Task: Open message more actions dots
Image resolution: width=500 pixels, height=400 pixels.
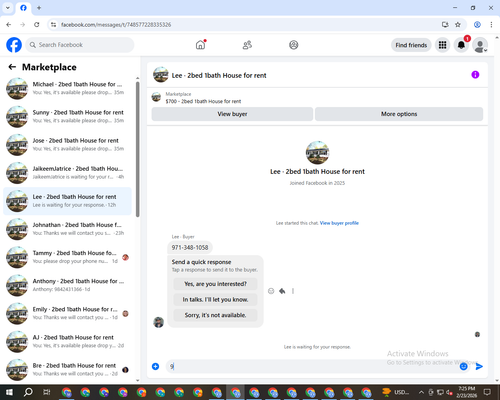Action: coord(293,291)
